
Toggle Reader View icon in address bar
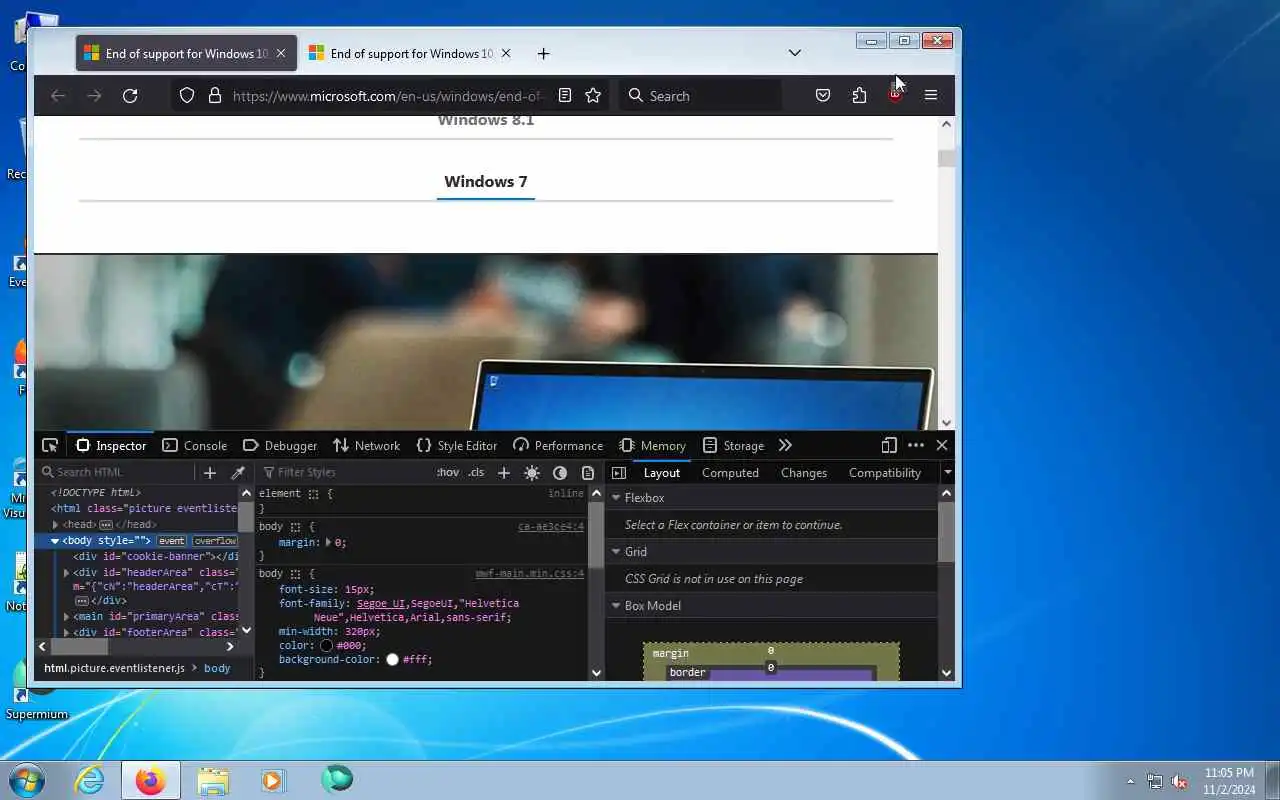(565, 95)
